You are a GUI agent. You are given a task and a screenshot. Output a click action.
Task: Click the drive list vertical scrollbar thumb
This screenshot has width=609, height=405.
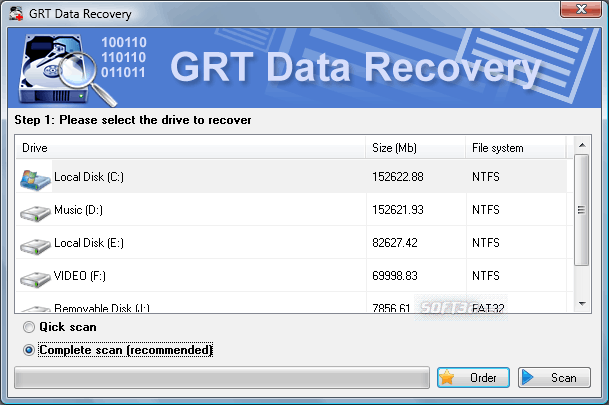[581, 210]
